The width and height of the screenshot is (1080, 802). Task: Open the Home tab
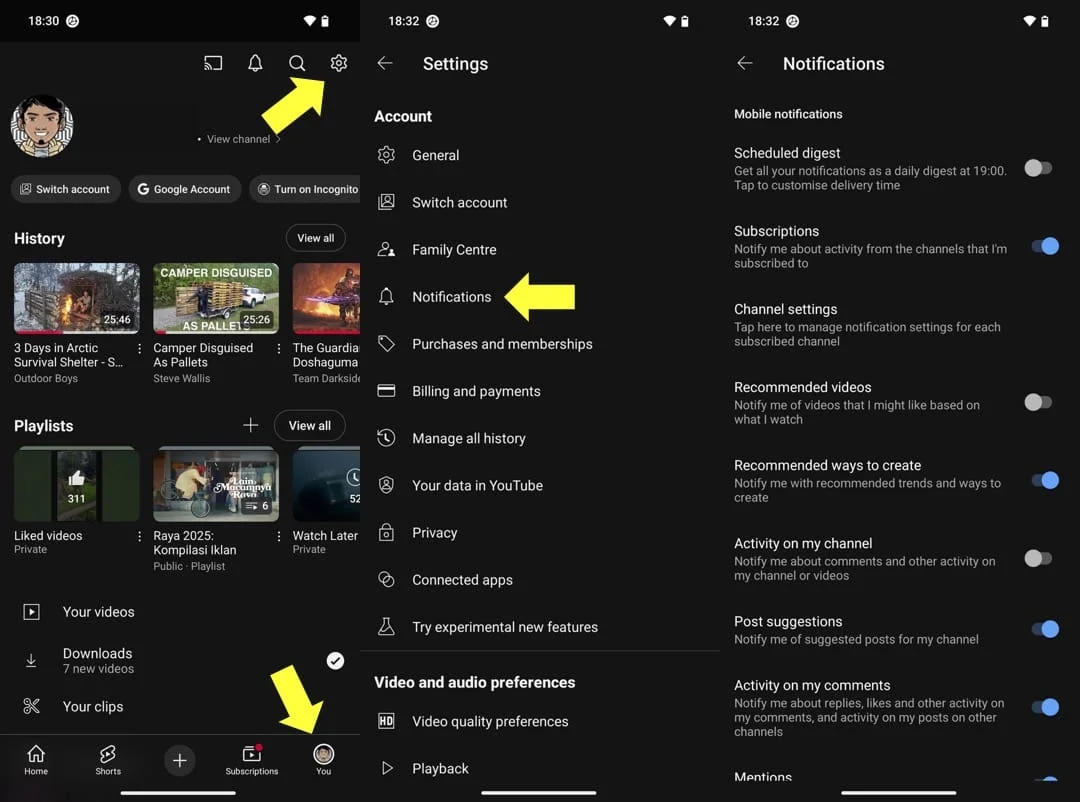tap(36, 760)
